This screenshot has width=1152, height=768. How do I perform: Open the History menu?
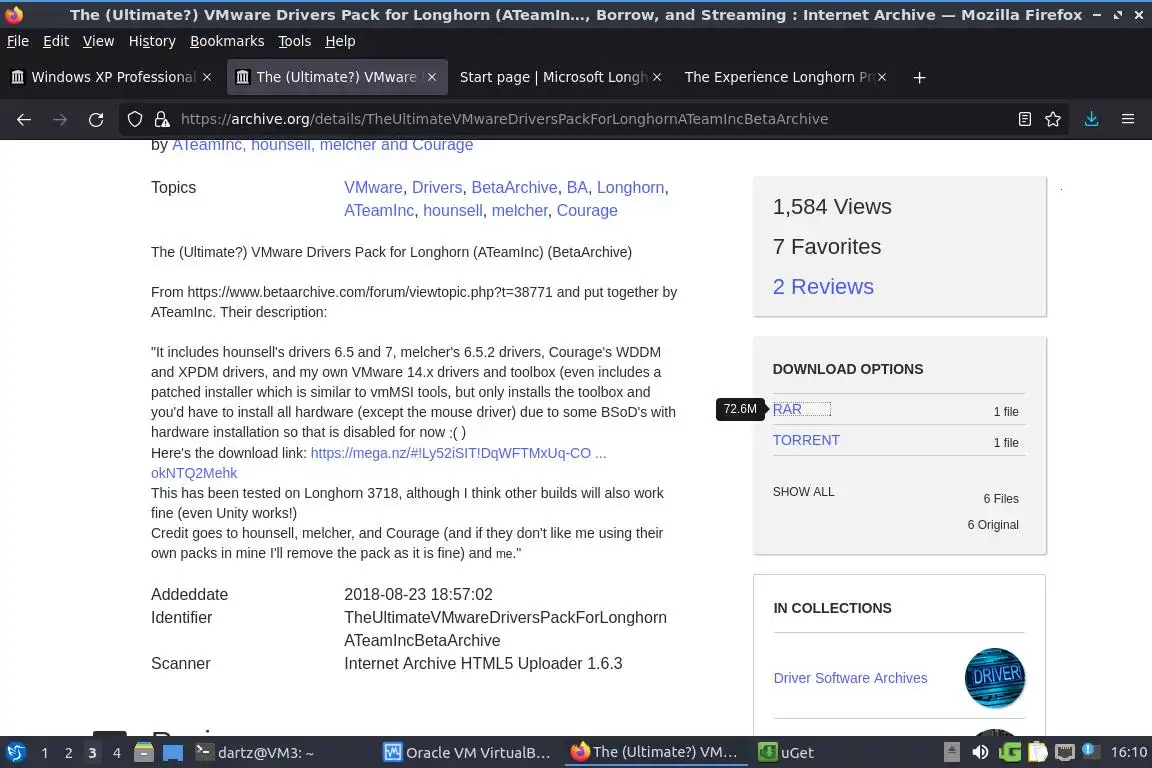[x=152, y=41]
